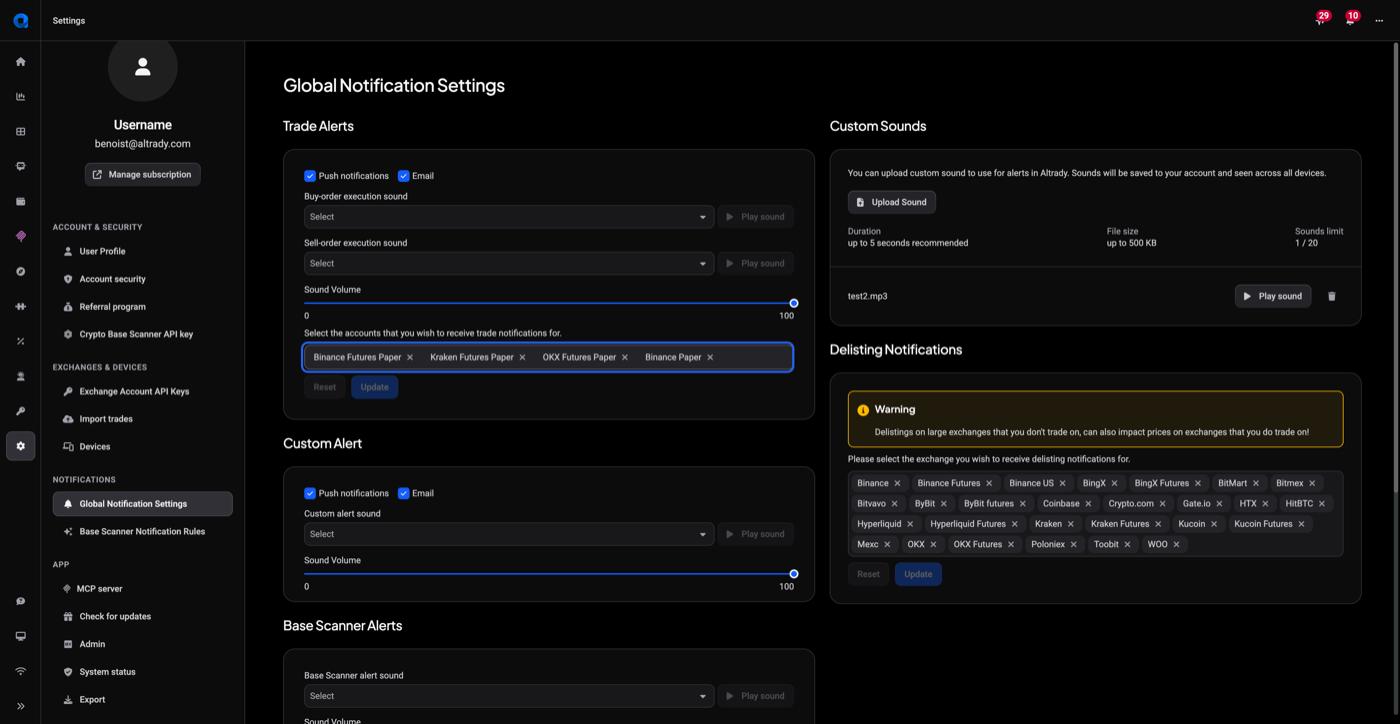Toggle Trade Alerts Email checkbox

coord(403,176)
